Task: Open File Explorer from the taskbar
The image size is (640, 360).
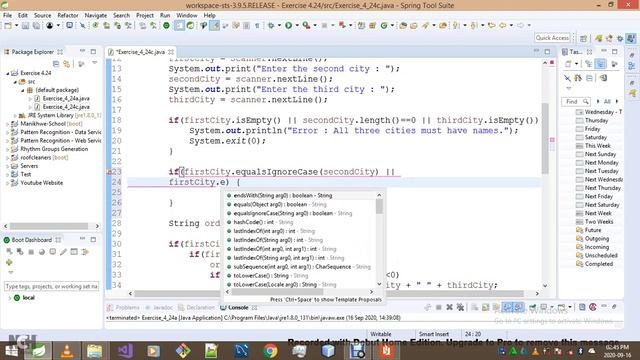Action: pyautogui.click(x=95, y=351)
